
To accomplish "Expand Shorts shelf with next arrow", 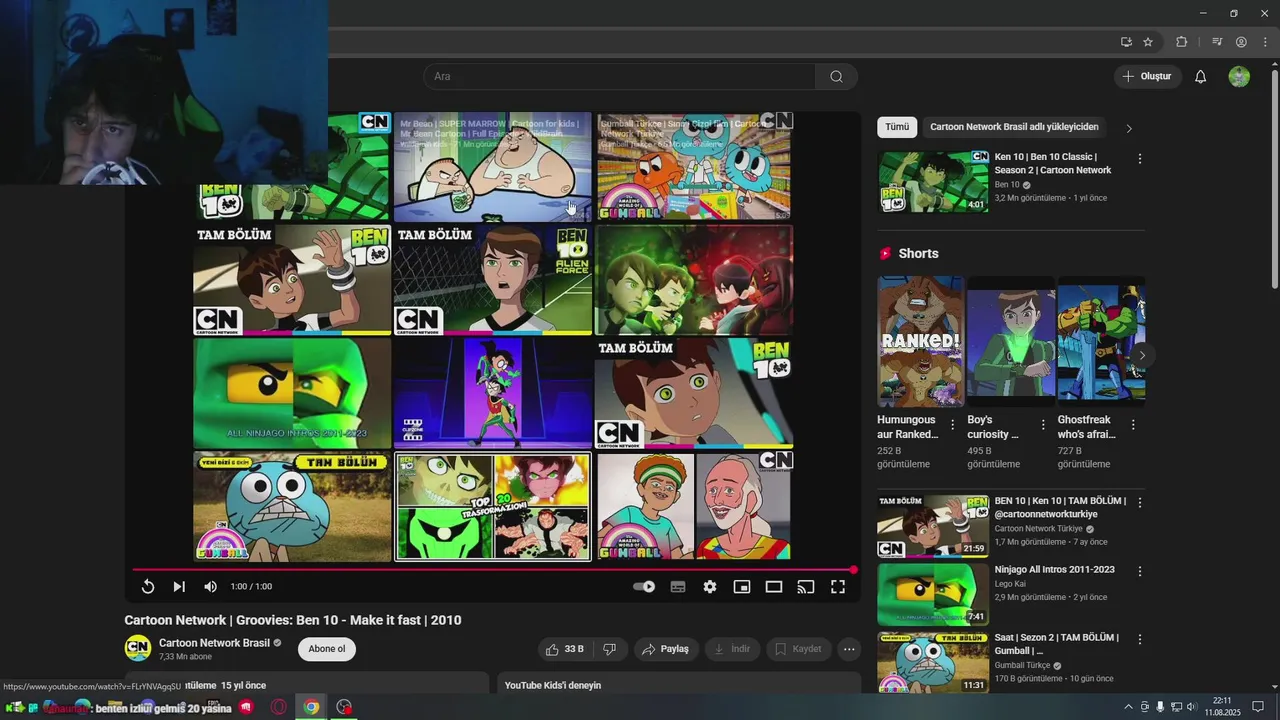I will click(1142, 355).
